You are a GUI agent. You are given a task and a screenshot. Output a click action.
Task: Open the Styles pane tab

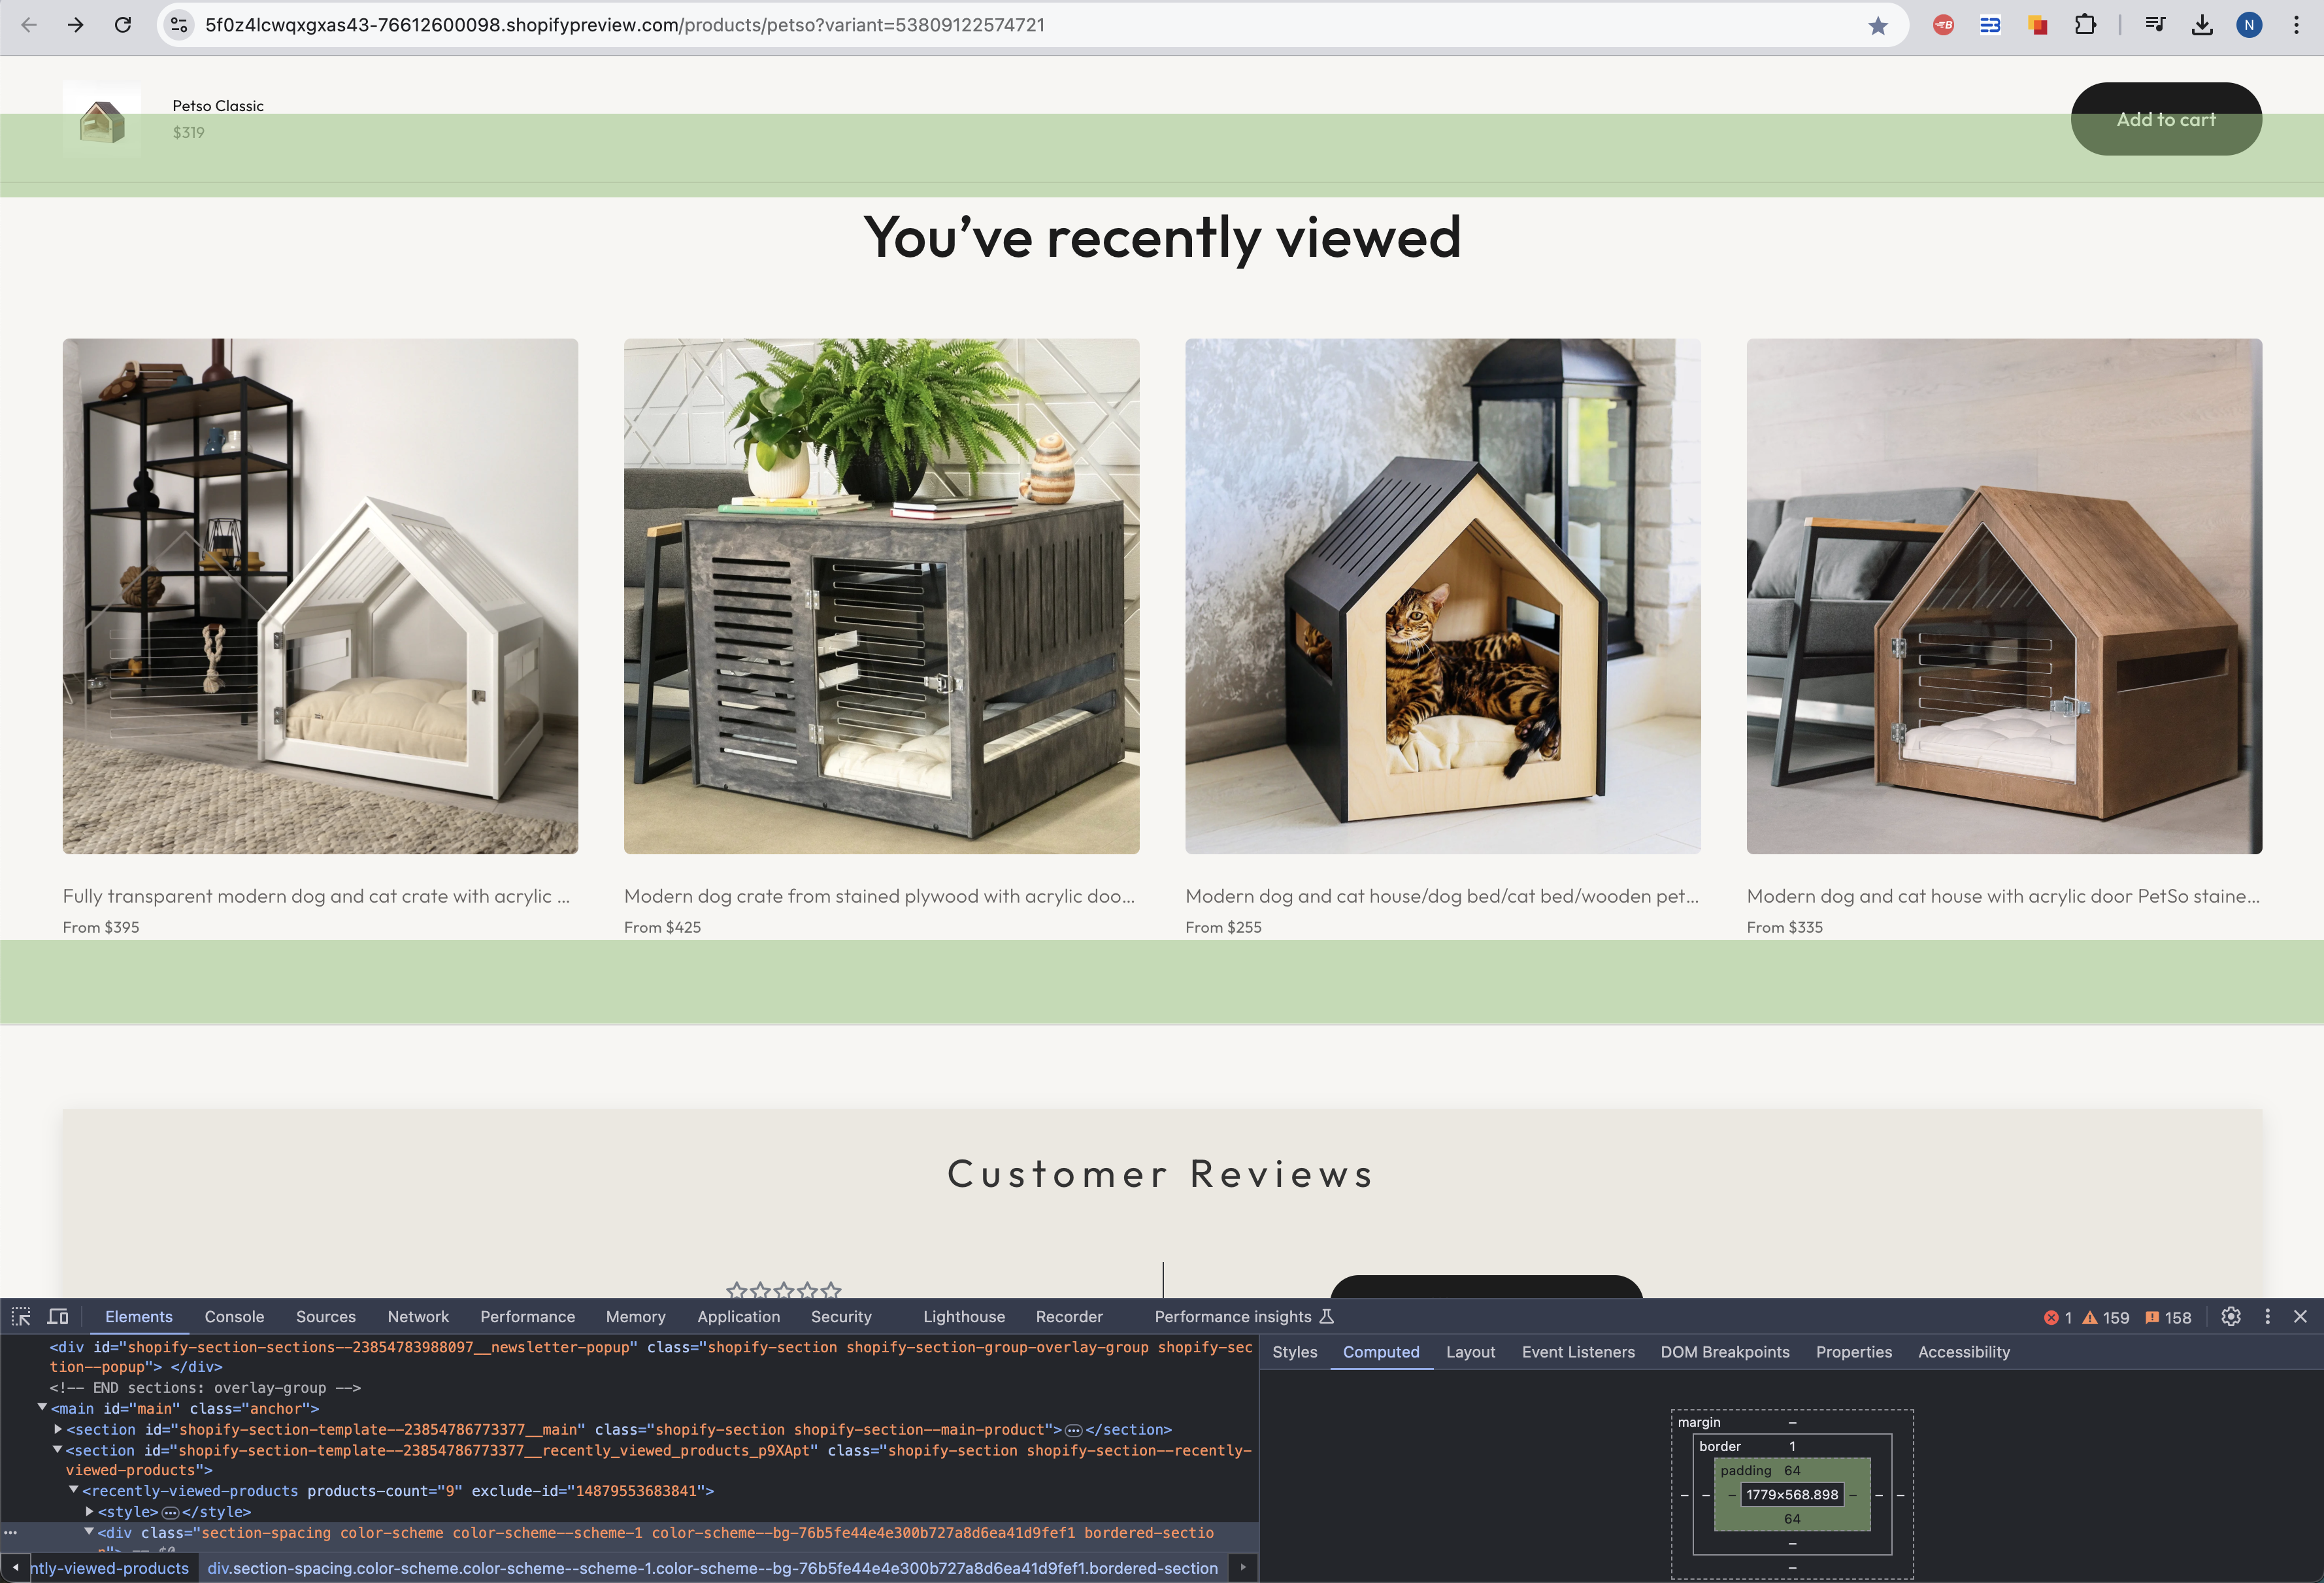point(1294,1352)
